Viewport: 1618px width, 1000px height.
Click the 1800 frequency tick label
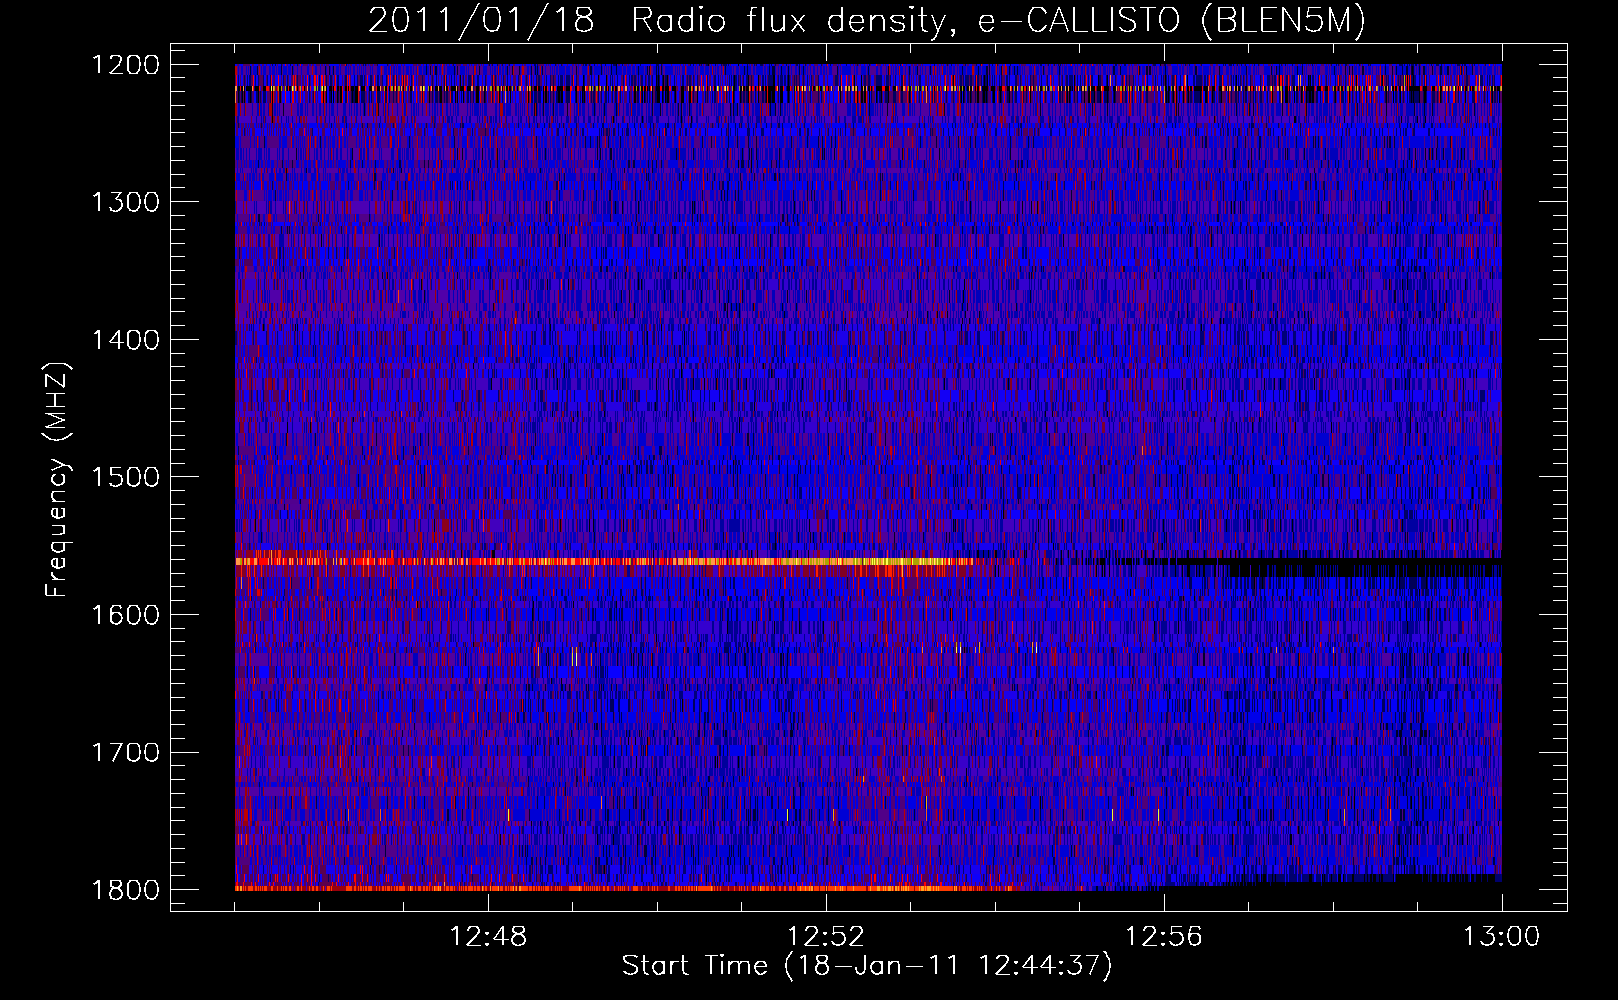click(x=126, y=890)
